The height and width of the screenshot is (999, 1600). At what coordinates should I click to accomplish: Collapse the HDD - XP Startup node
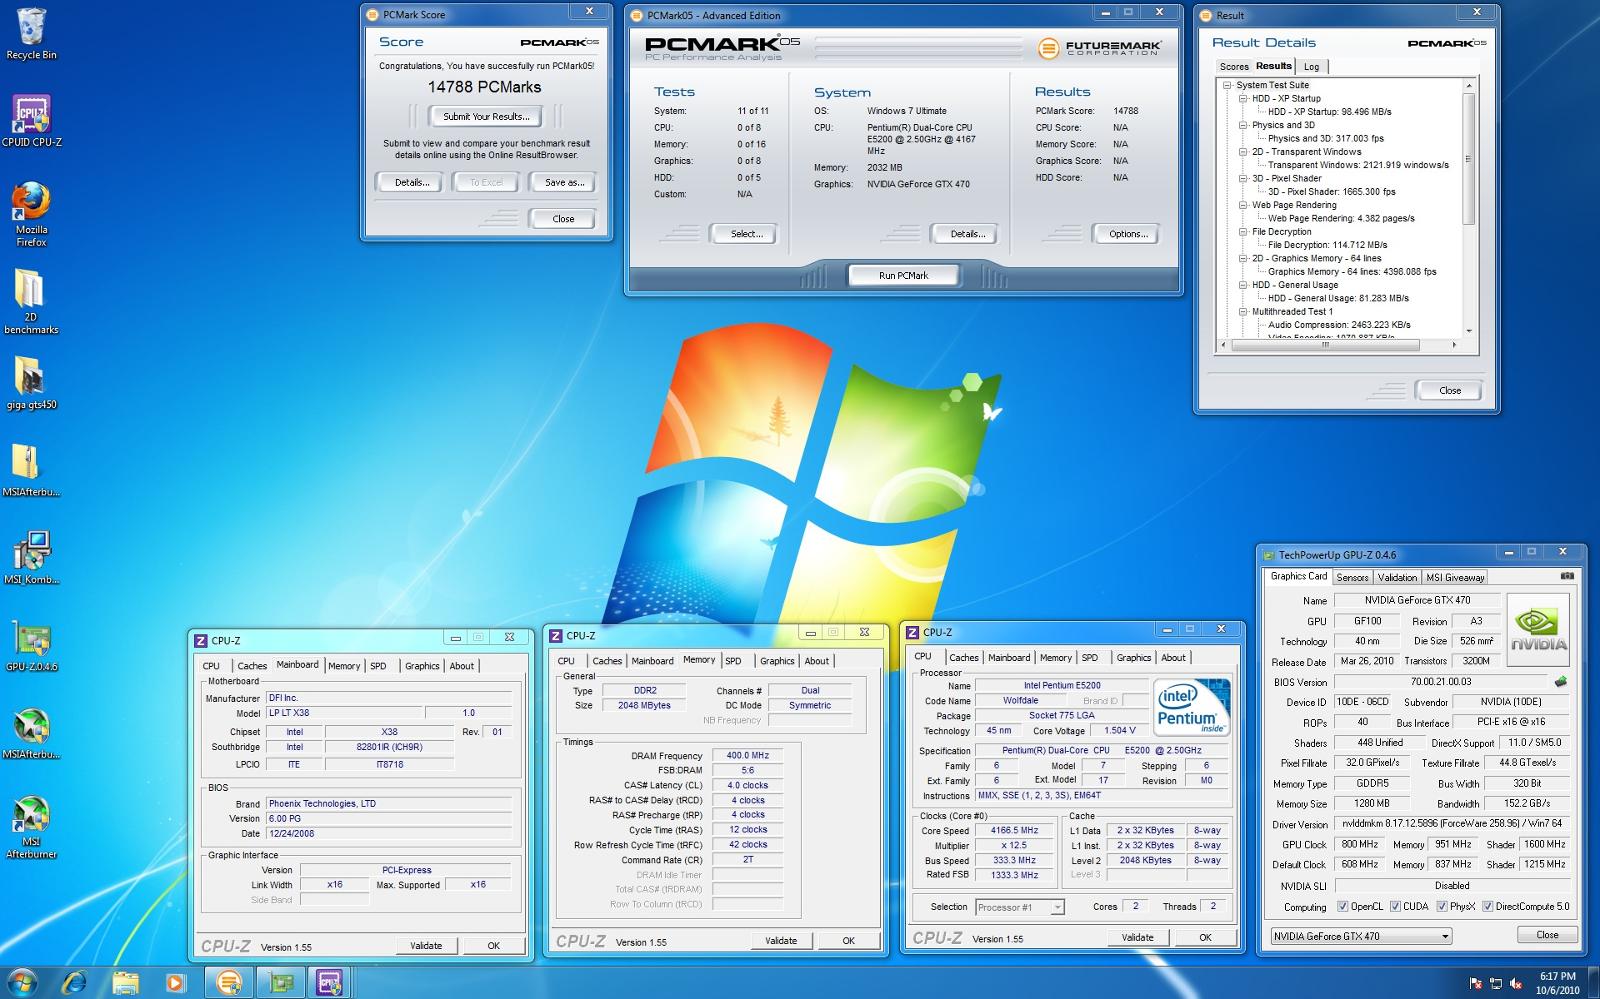click(x=1244, y=99)
